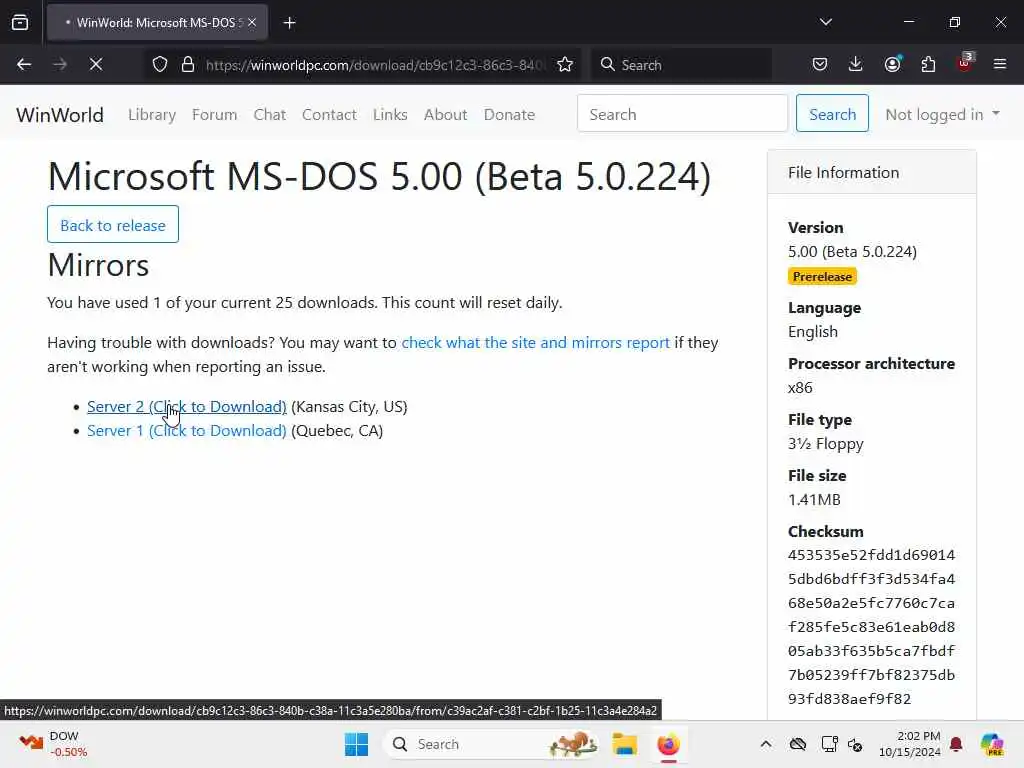1024x768 pixels.
Task: Open the Contact nav item
Action: click(x=329, y=115)
